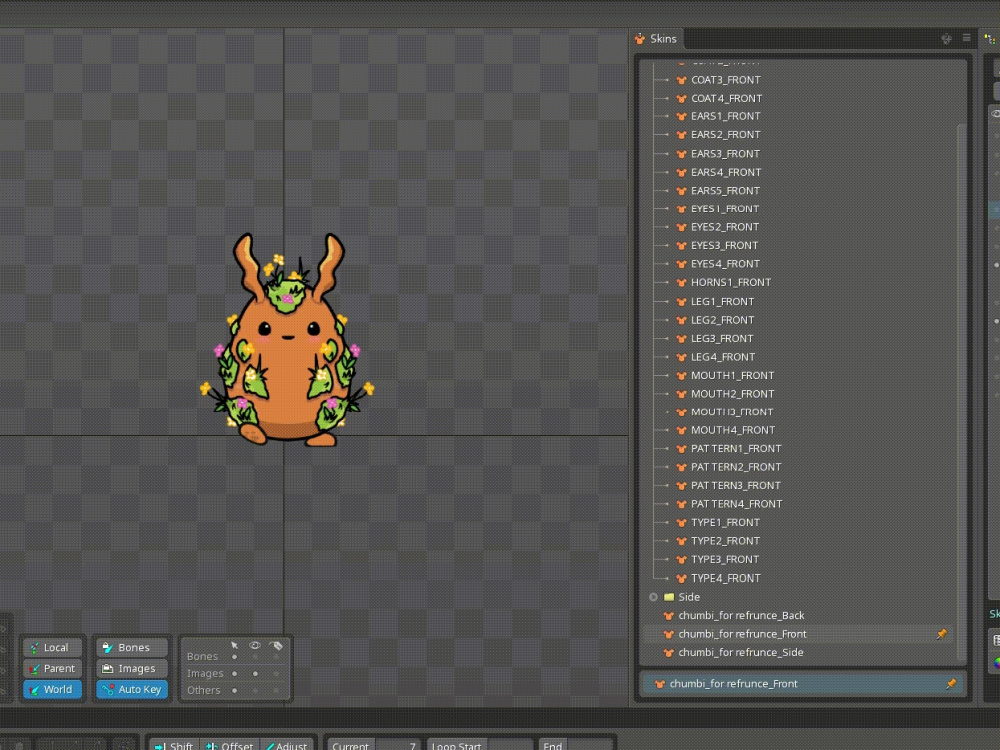Select the Skins panel tab

click(656, 38)
